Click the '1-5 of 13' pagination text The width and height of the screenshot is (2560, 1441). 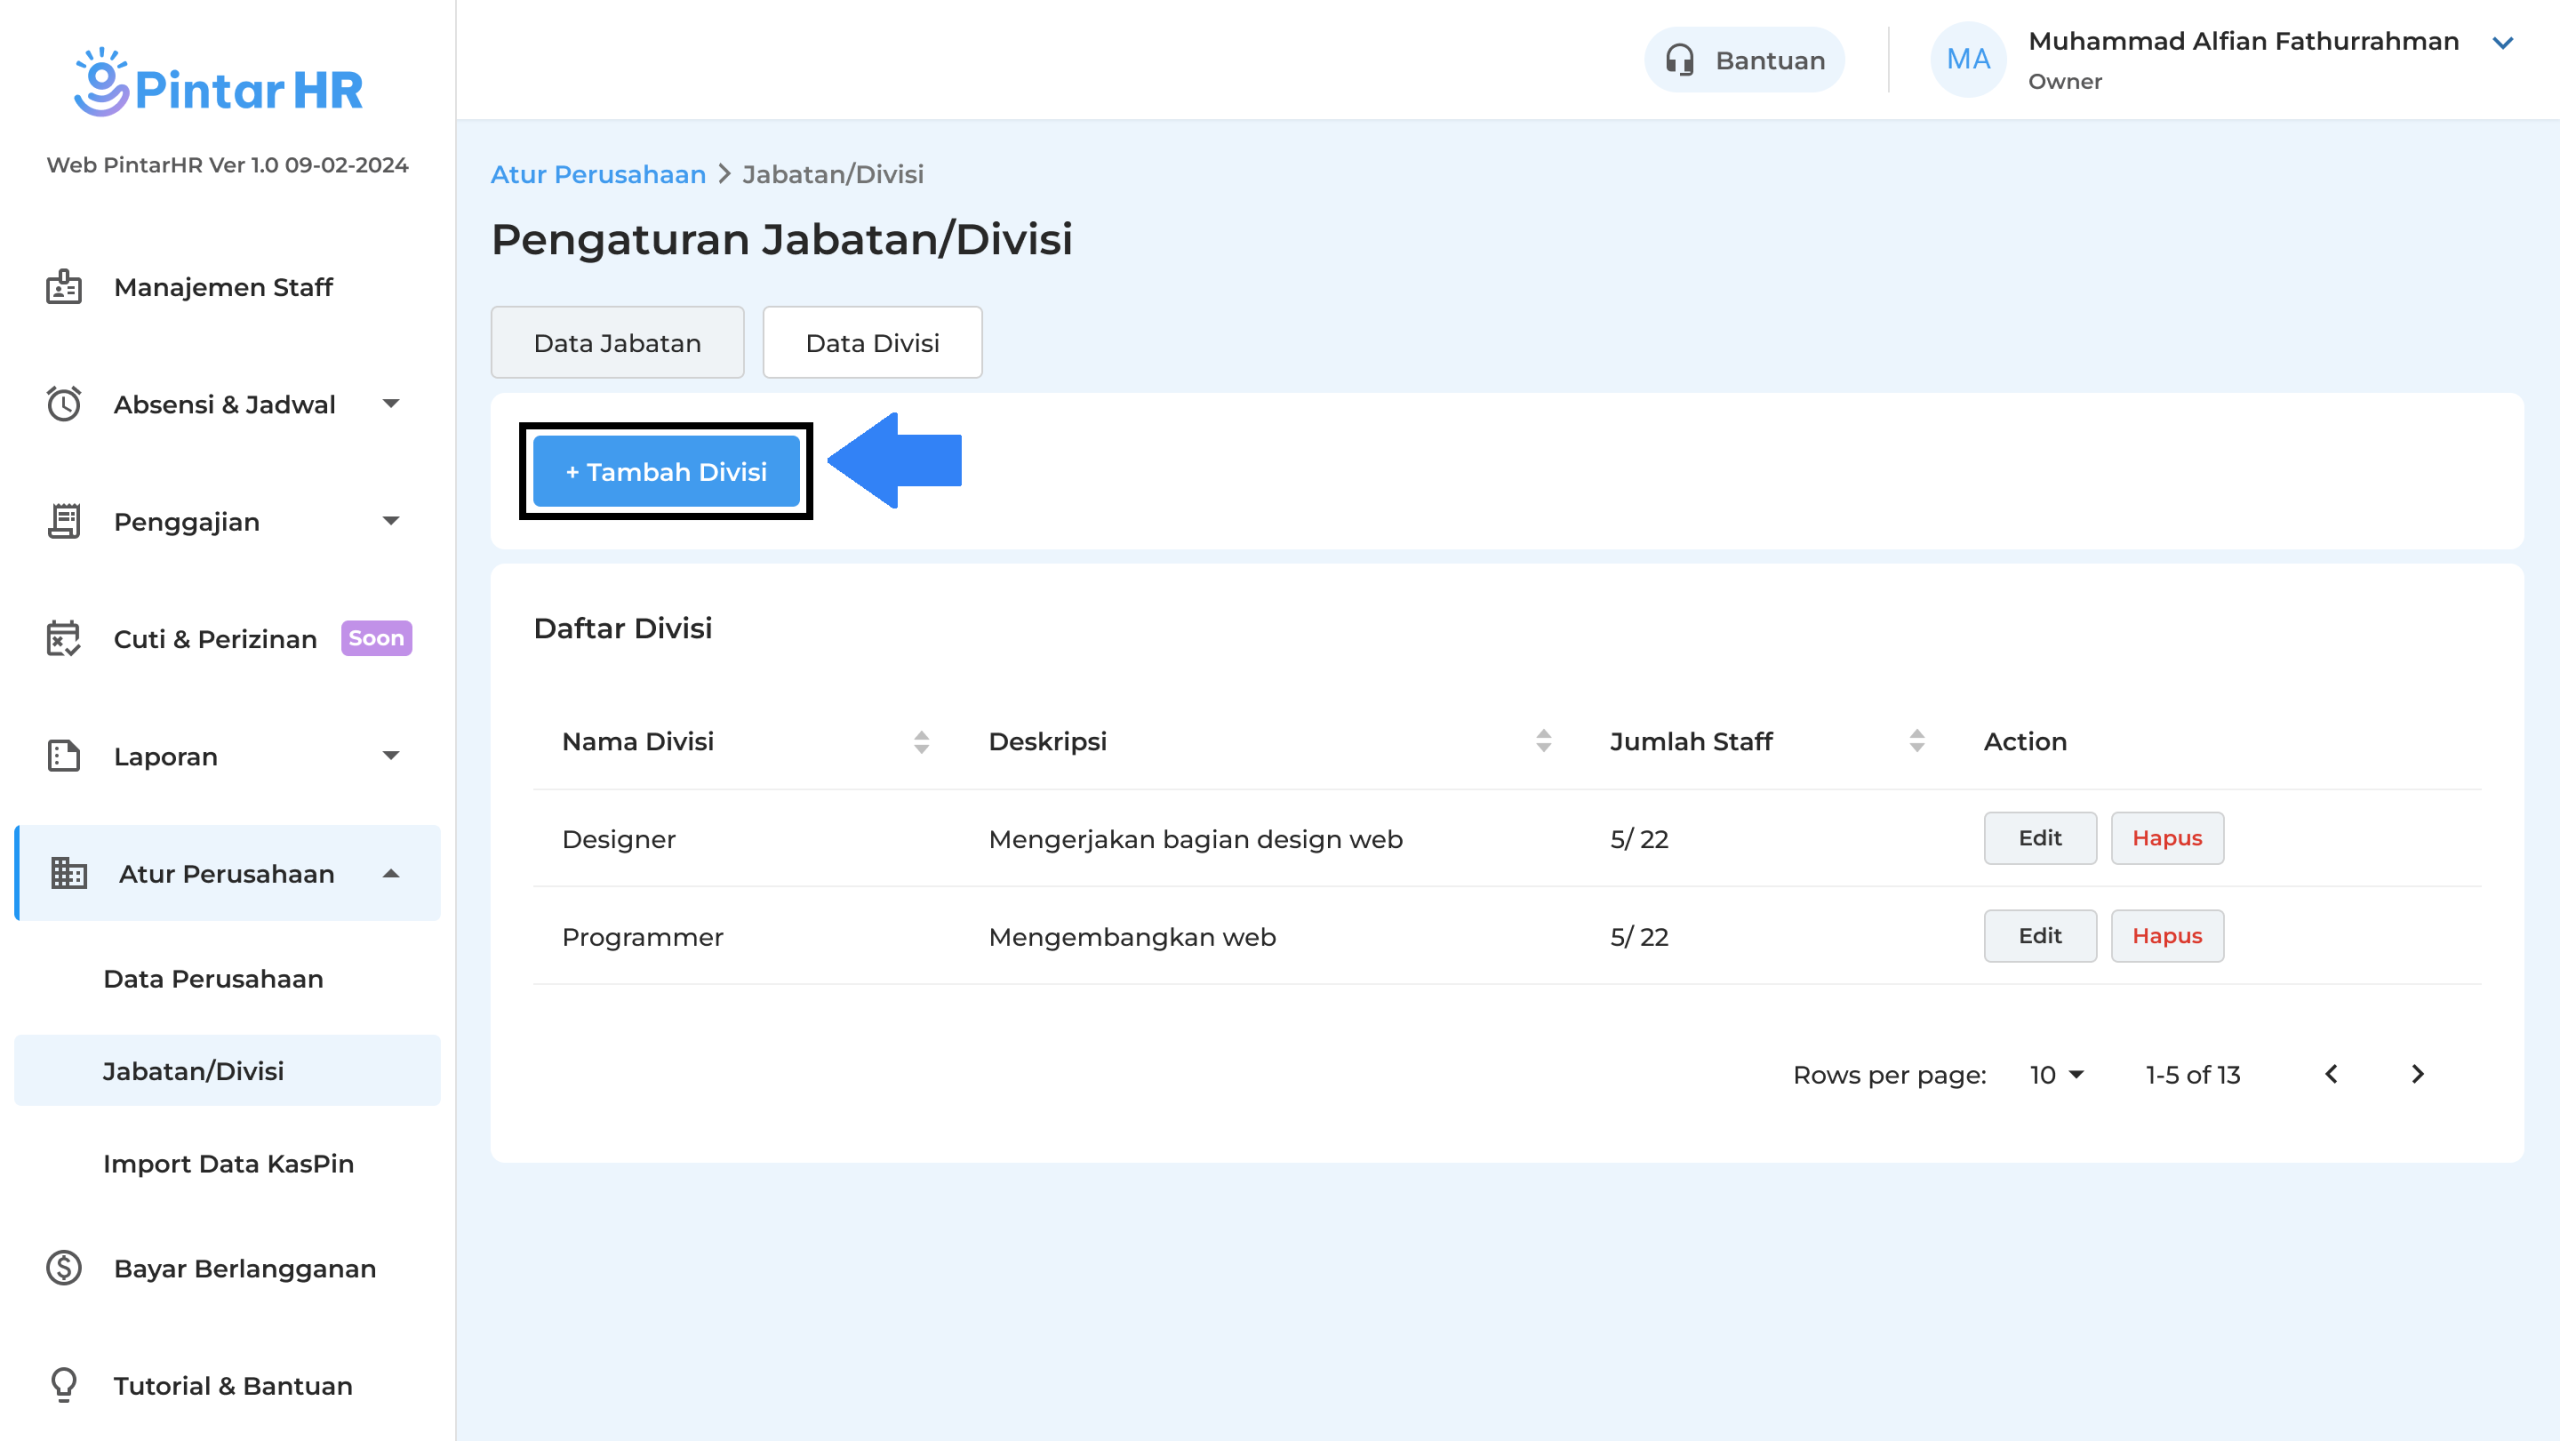point(2193,1075)
